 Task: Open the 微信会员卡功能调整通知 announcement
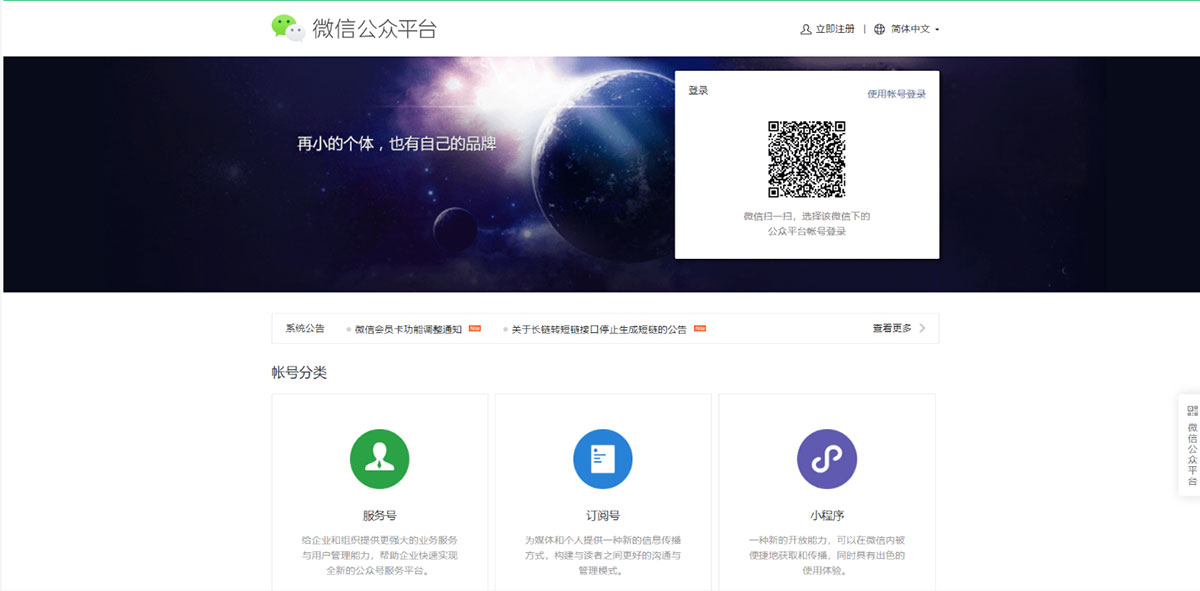tap(408, 329)
